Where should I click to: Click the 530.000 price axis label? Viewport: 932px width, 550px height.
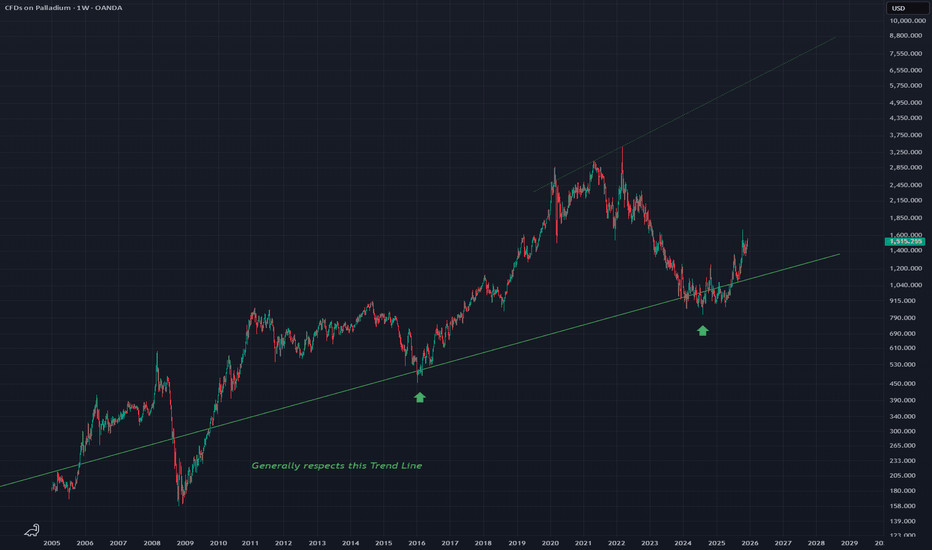click(903, 365)
